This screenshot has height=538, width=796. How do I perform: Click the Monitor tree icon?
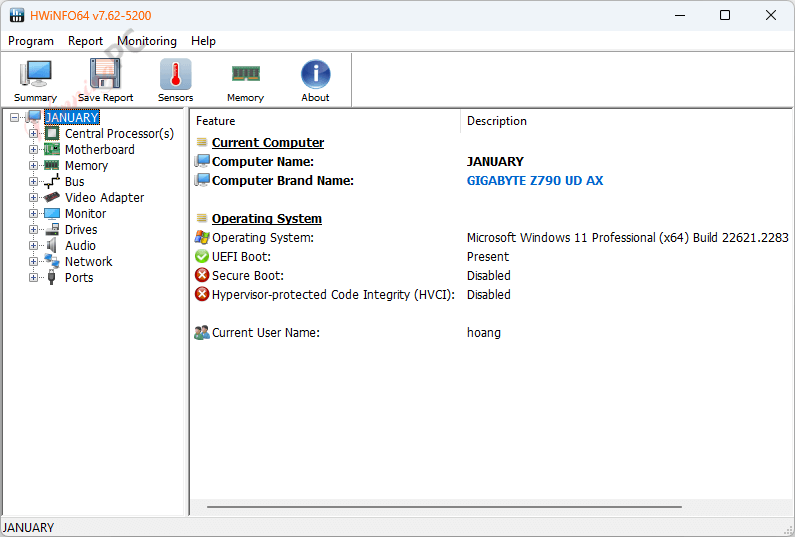pyautogui.click(x=52, y=214)
